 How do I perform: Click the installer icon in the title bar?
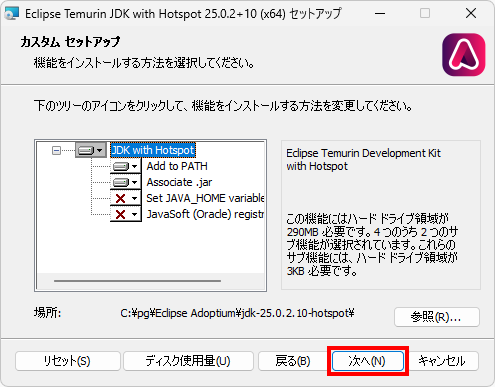pyautogui.click(x=12, y=13)
